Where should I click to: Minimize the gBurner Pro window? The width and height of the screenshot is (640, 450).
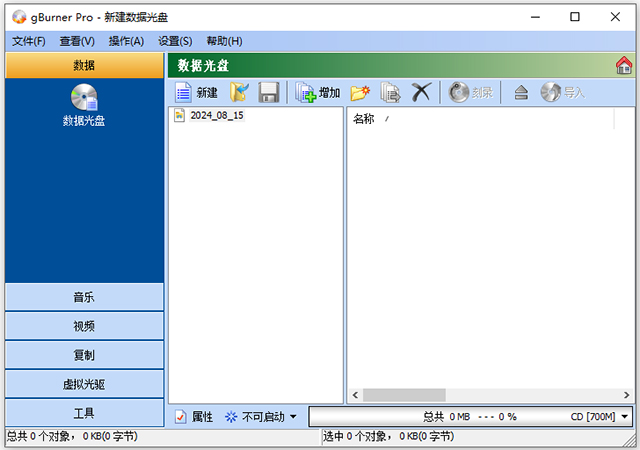[x=535, y=17]
